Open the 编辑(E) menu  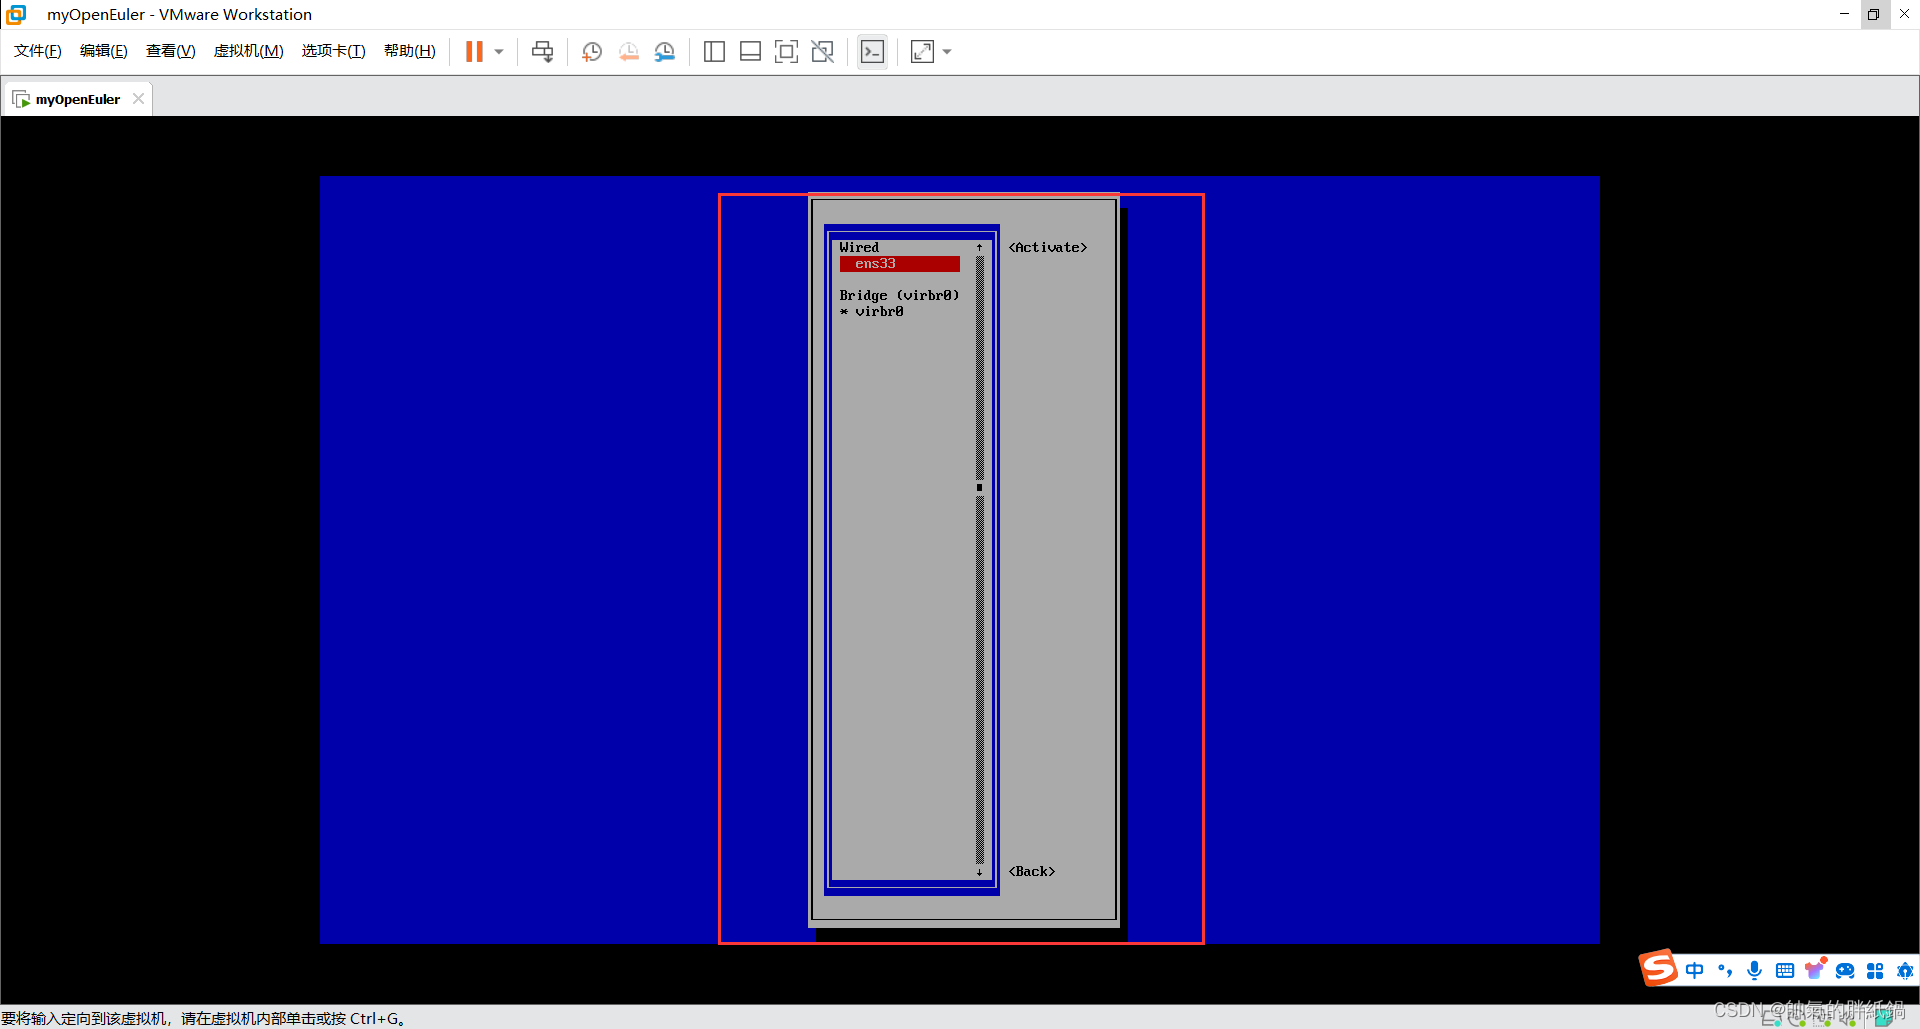tap(104, 51)
